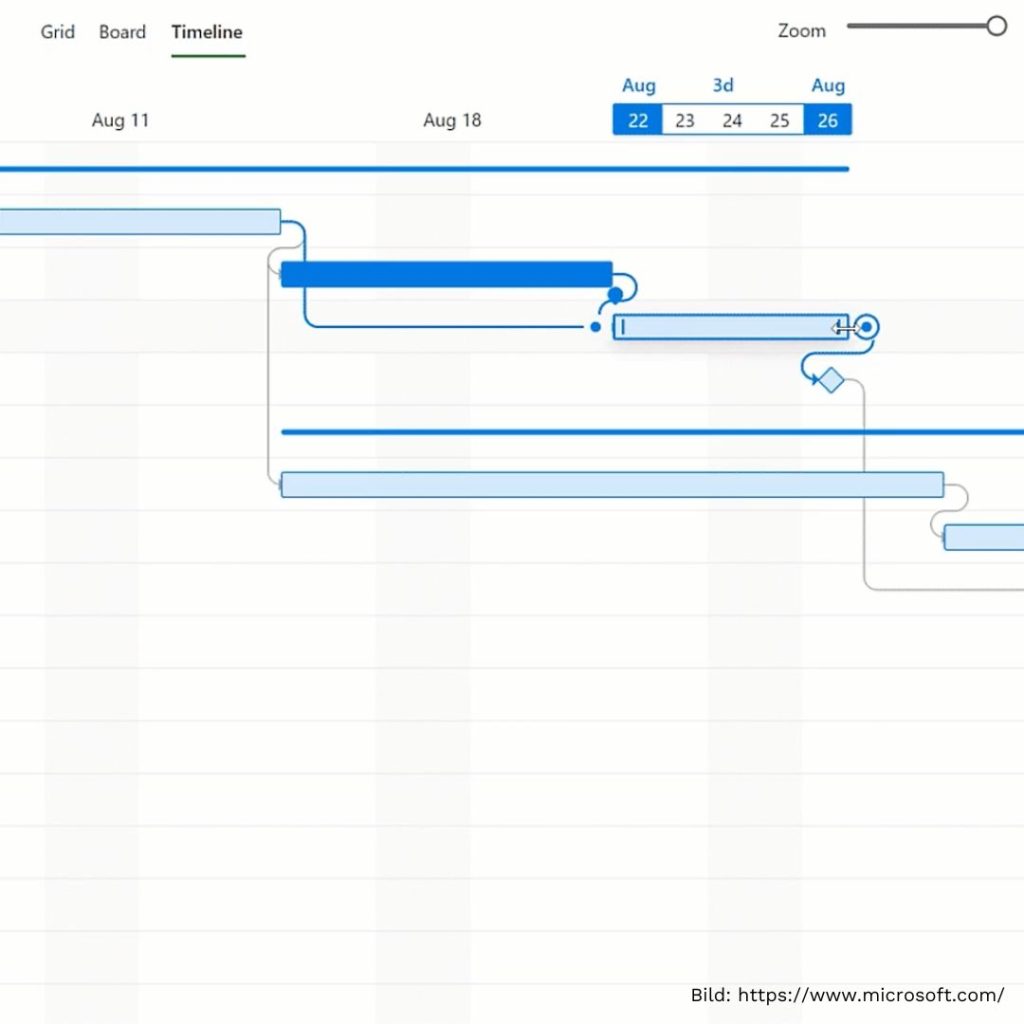Select Aug 22 in the date range header
Viewport: 1024px width, 1024px height.
click(637, 119)
